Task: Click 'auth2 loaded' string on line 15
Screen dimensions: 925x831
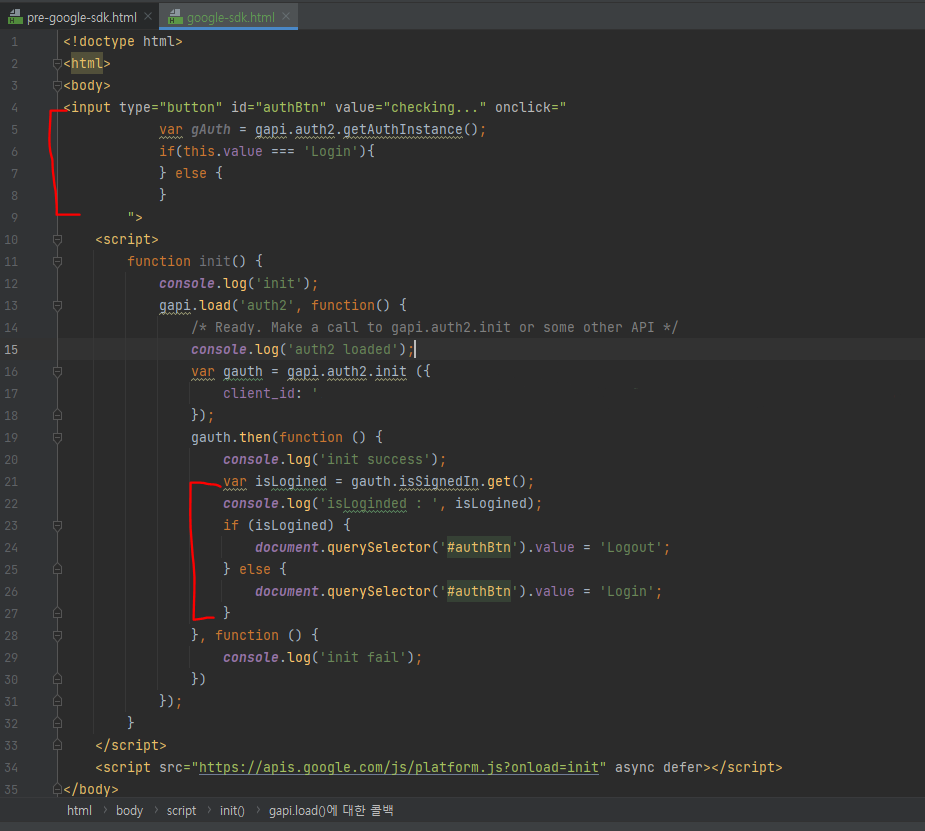Action: tap(343, 350)
